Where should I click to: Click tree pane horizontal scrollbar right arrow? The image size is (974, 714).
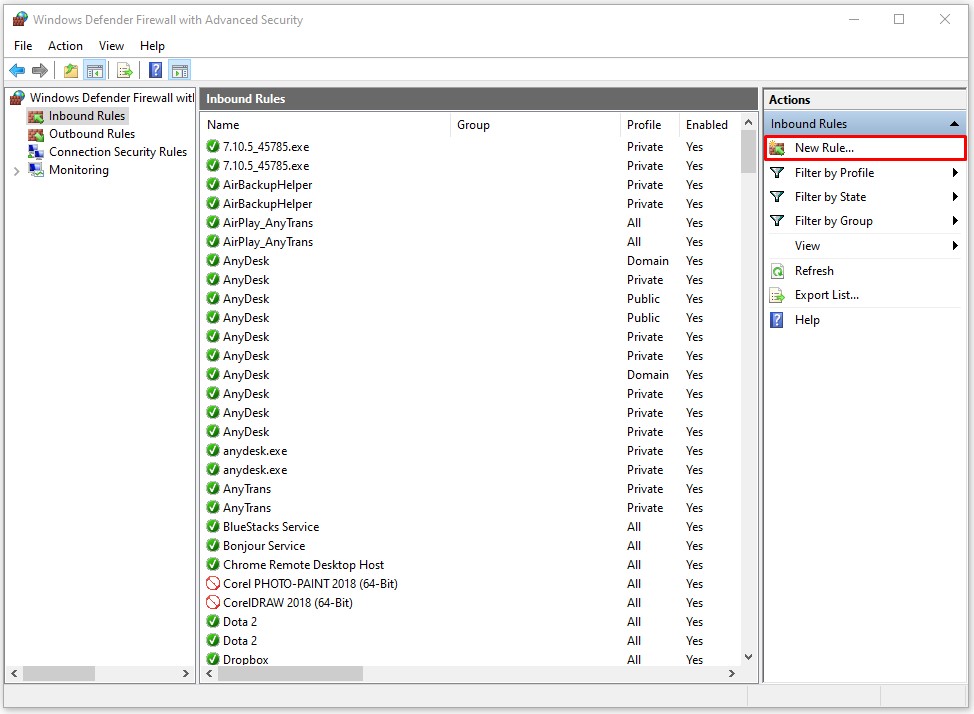click(x=185, y=673)
